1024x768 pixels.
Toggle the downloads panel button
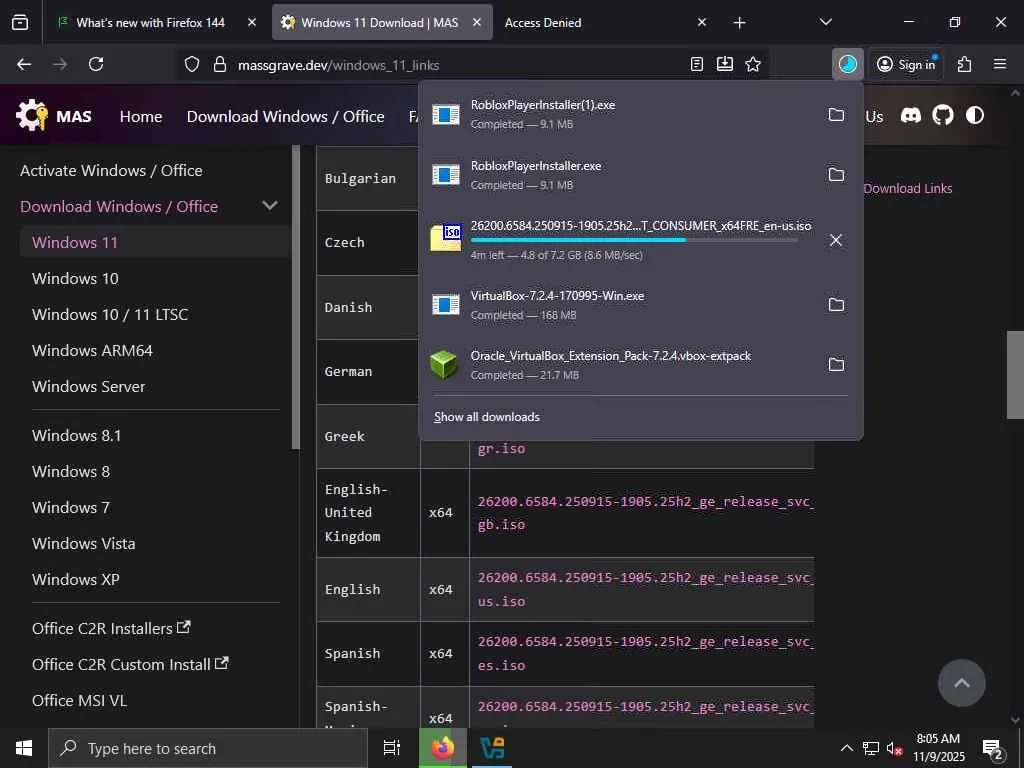pos(848,64)
